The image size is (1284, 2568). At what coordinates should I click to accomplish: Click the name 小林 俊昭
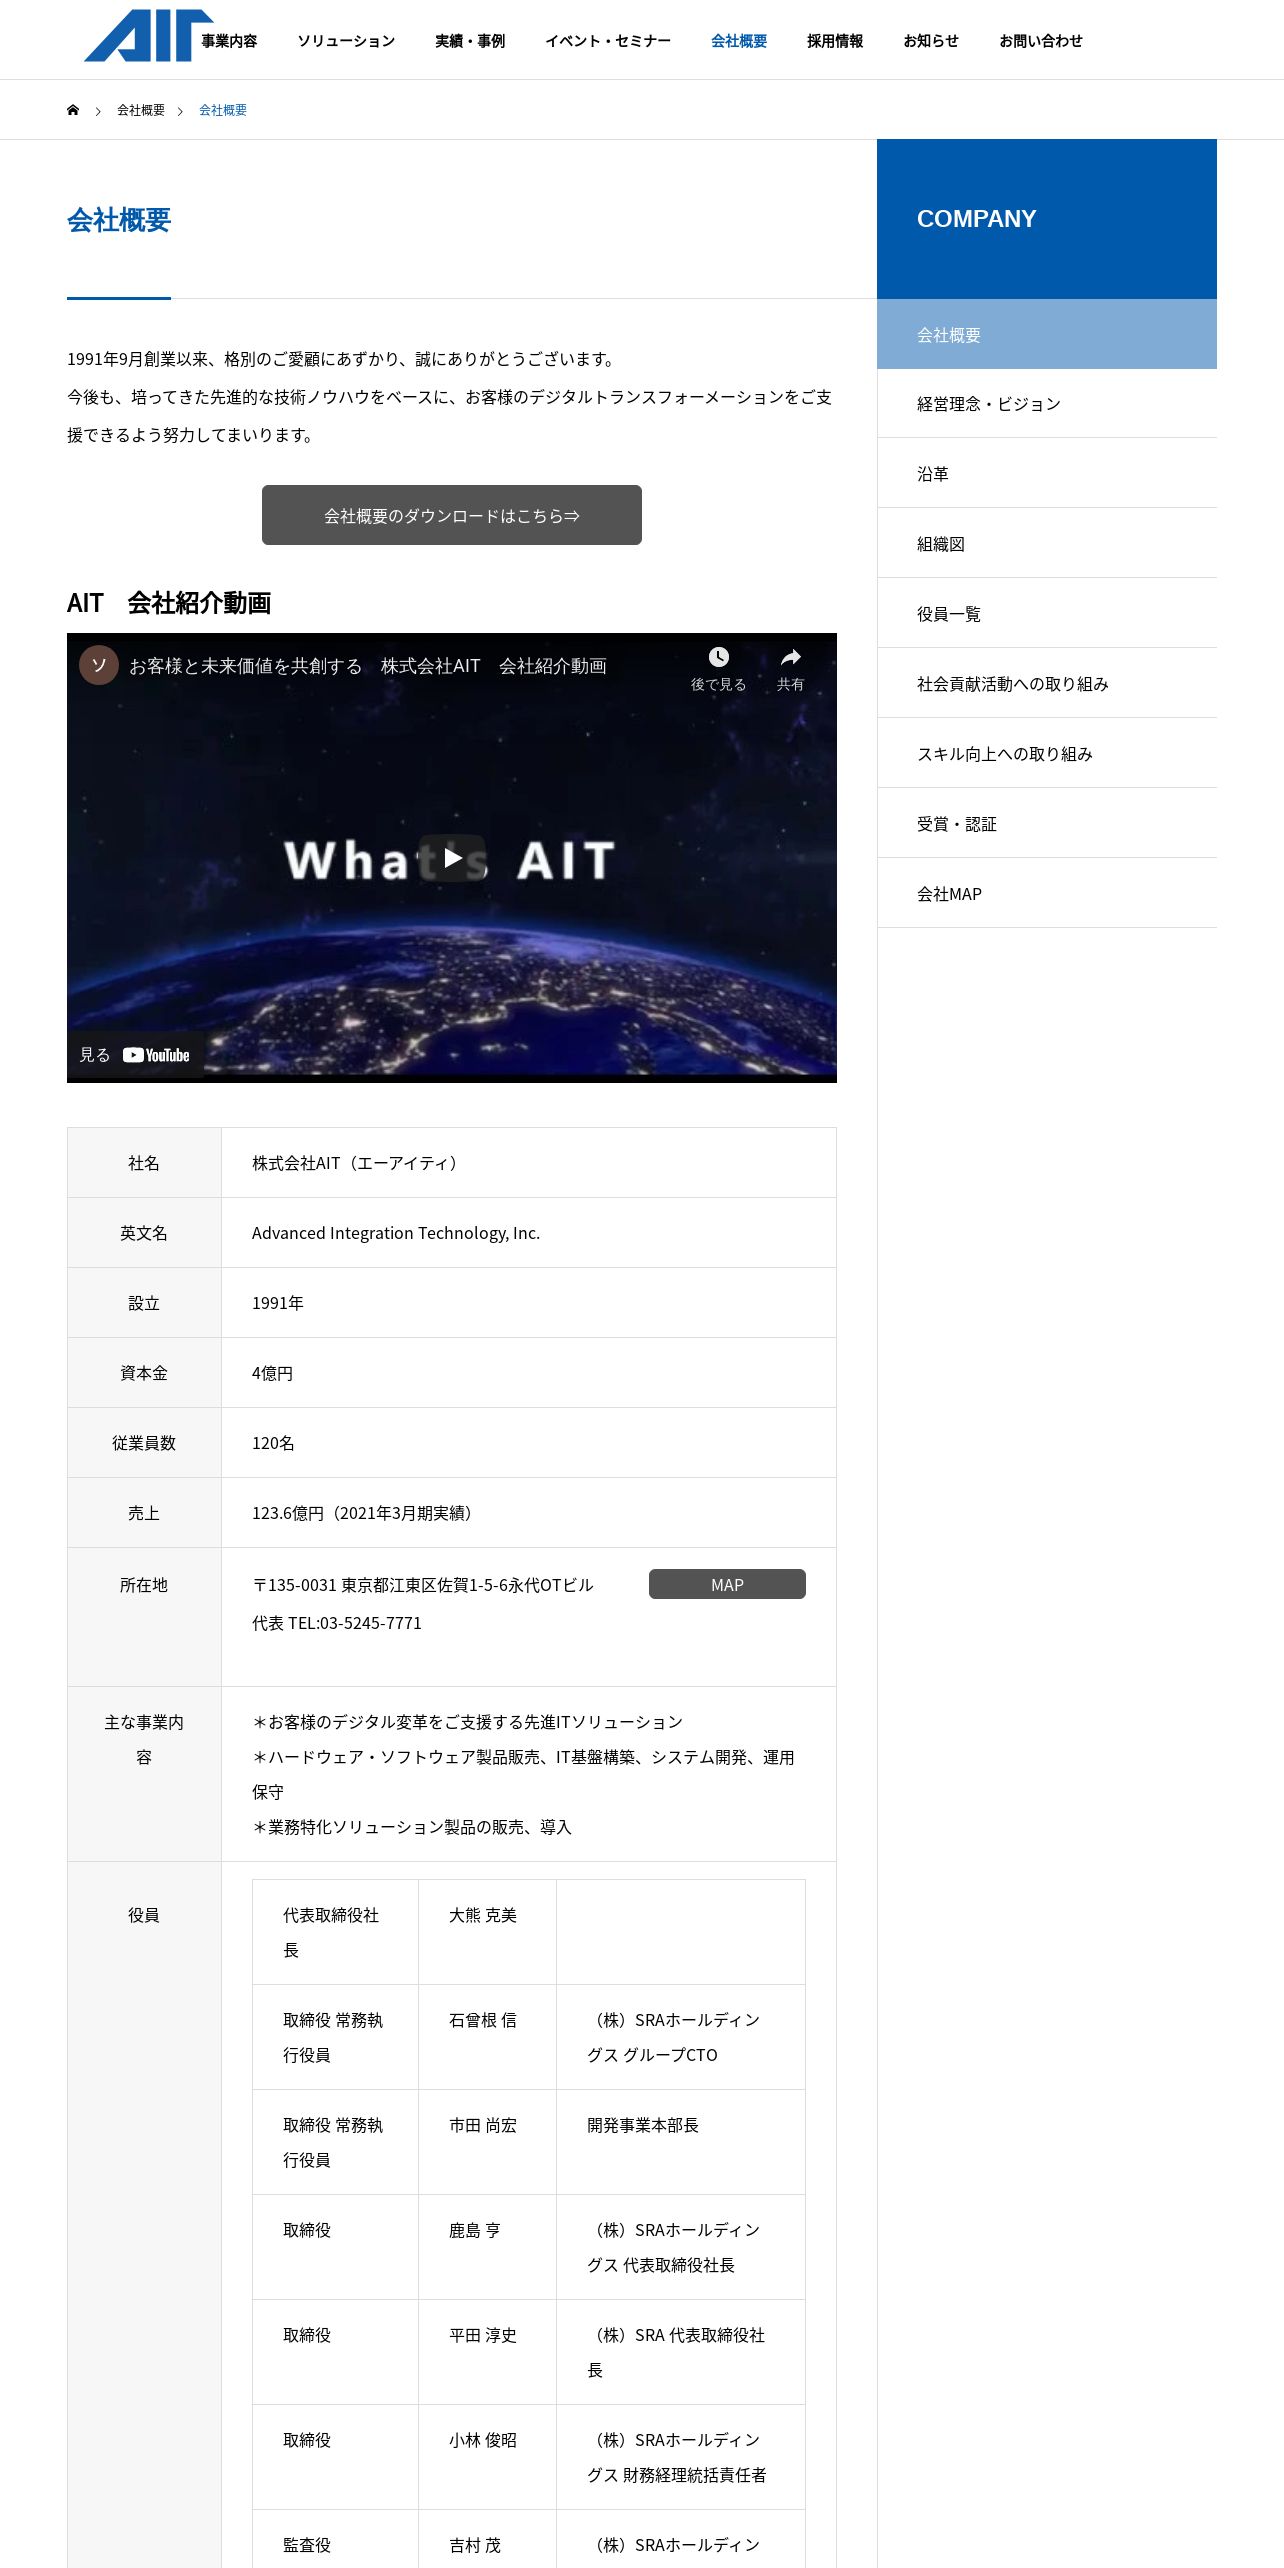tap(483, 2440)
